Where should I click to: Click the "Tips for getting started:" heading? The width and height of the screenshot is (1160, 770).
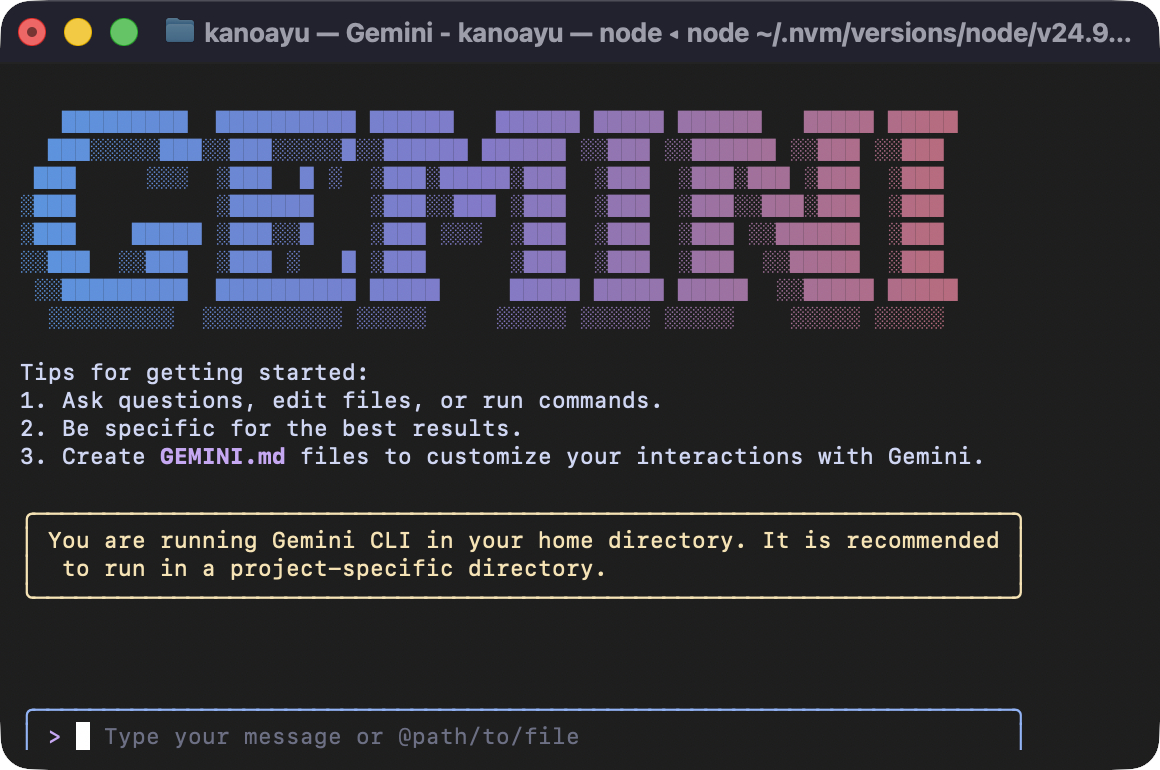[194, 373]
